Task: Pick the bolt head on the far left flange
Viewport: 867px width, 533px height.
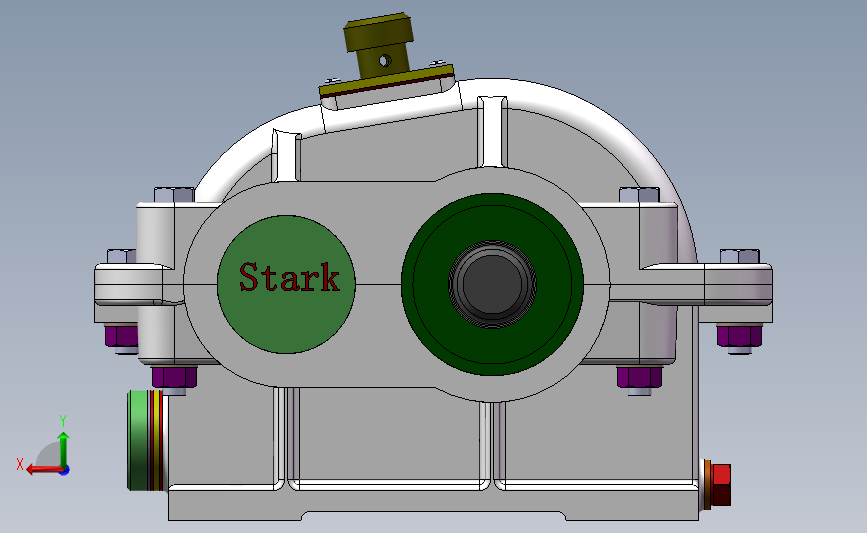Action: (x=122, y=256)
